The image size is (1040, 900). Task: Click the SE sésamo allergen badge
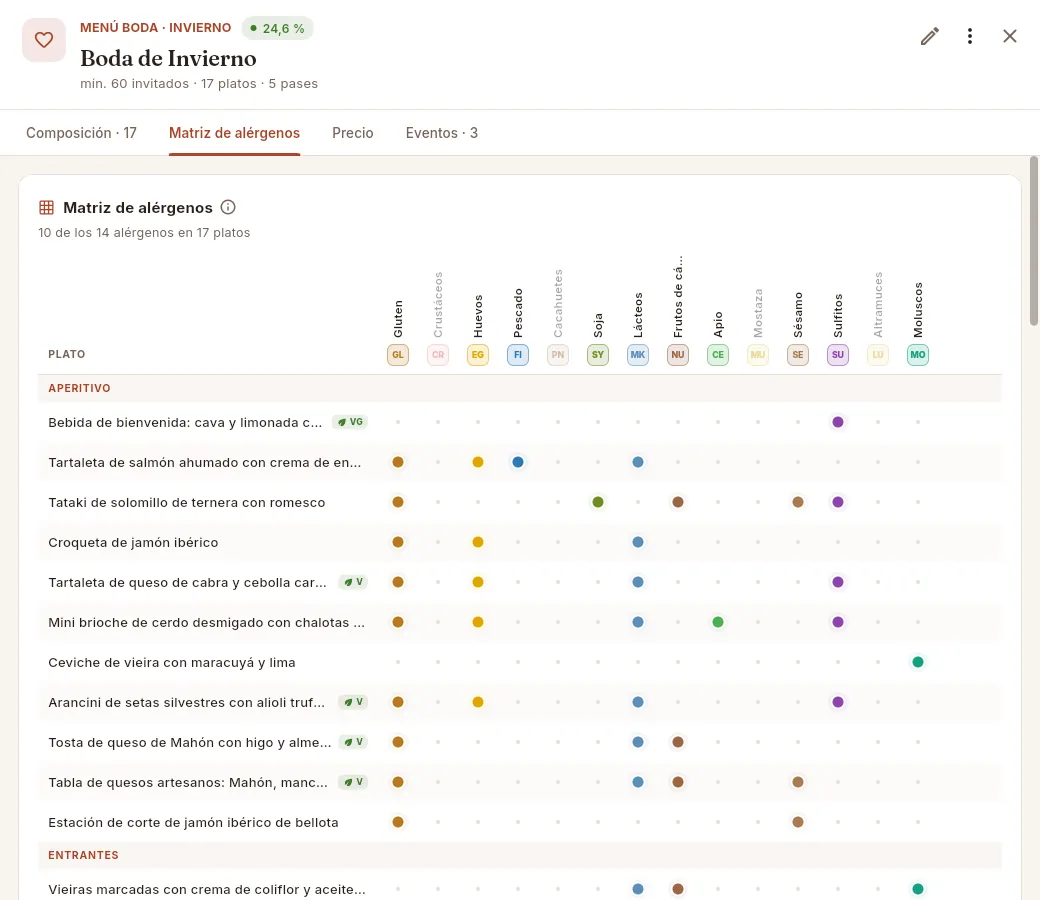[798, 355]
